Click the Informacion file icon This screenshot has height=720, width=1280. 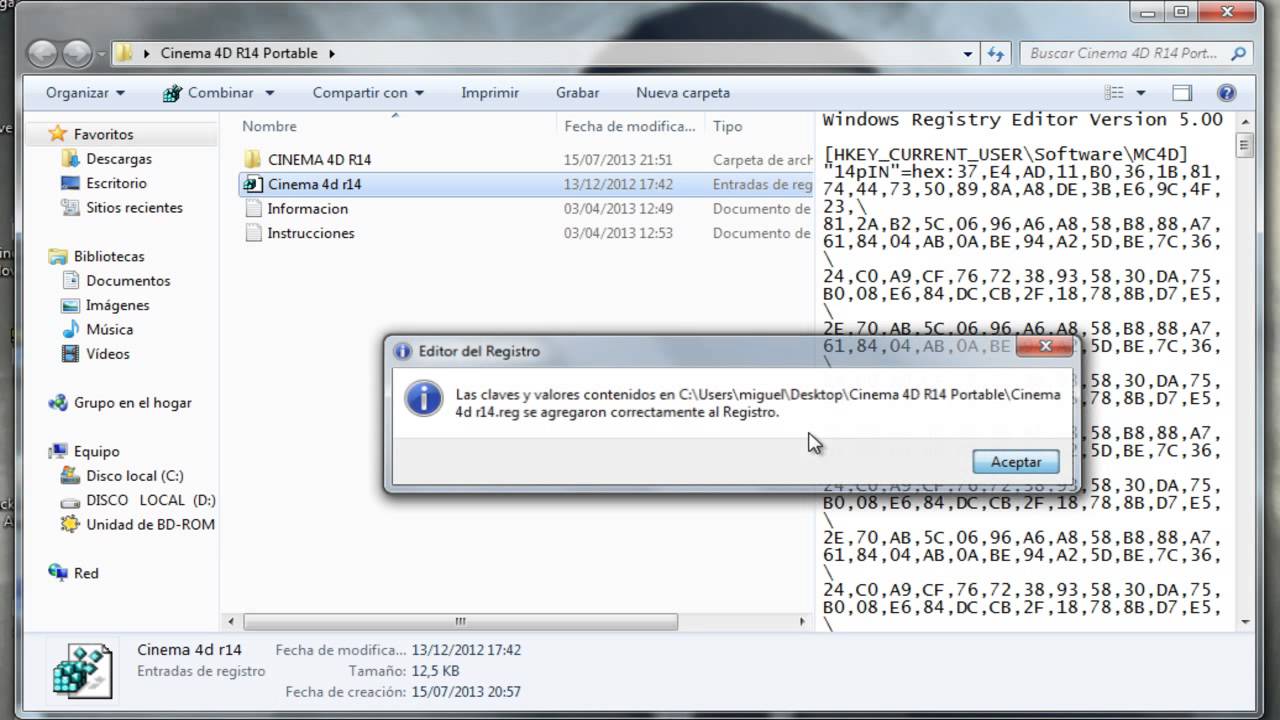252,208
